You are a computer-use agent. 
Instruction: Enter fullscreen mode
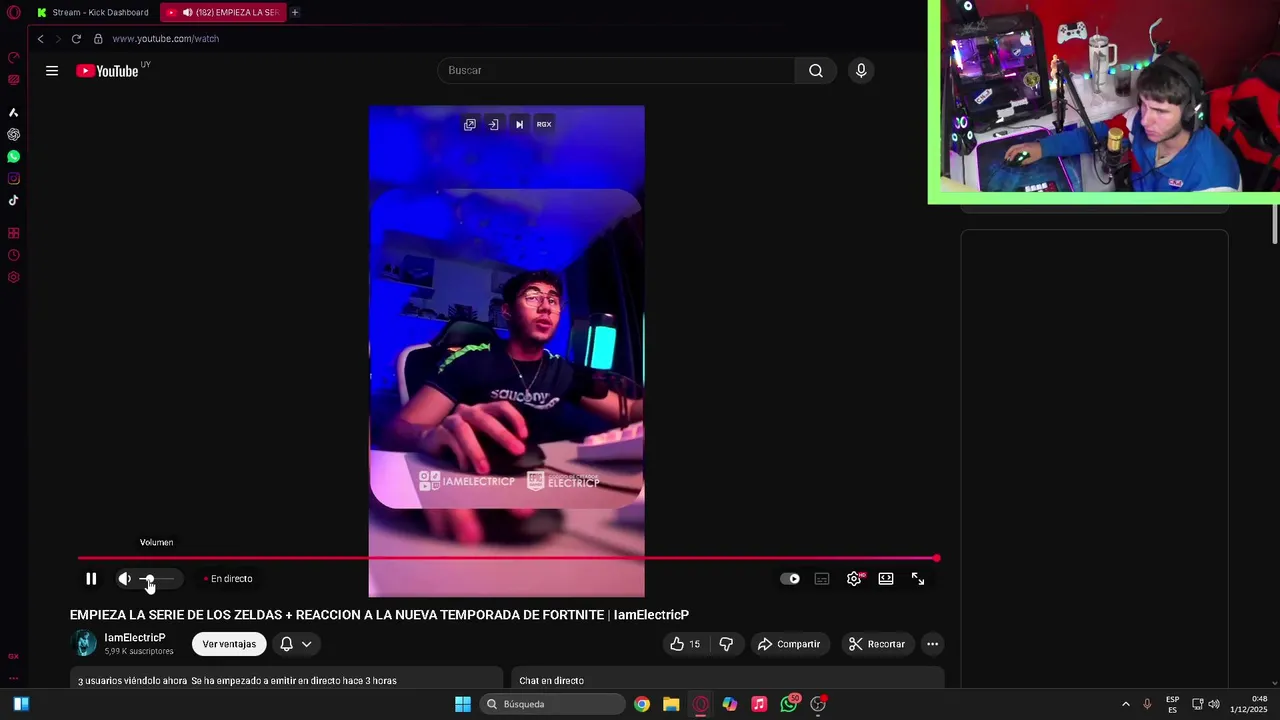click(918, 579)
